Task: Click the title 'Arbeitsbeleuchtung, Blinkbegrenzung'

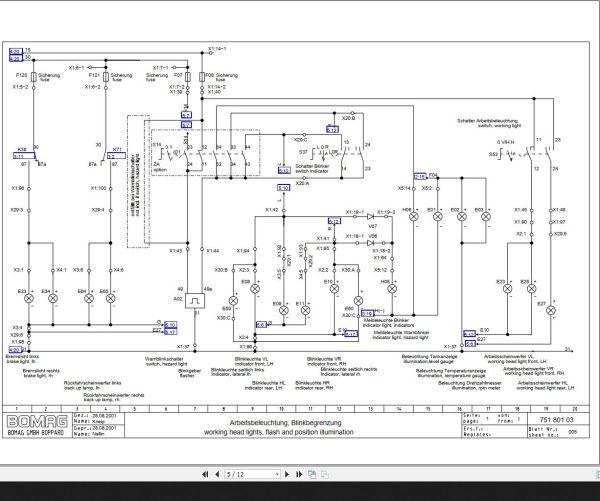Action: [x=285, y=423]
